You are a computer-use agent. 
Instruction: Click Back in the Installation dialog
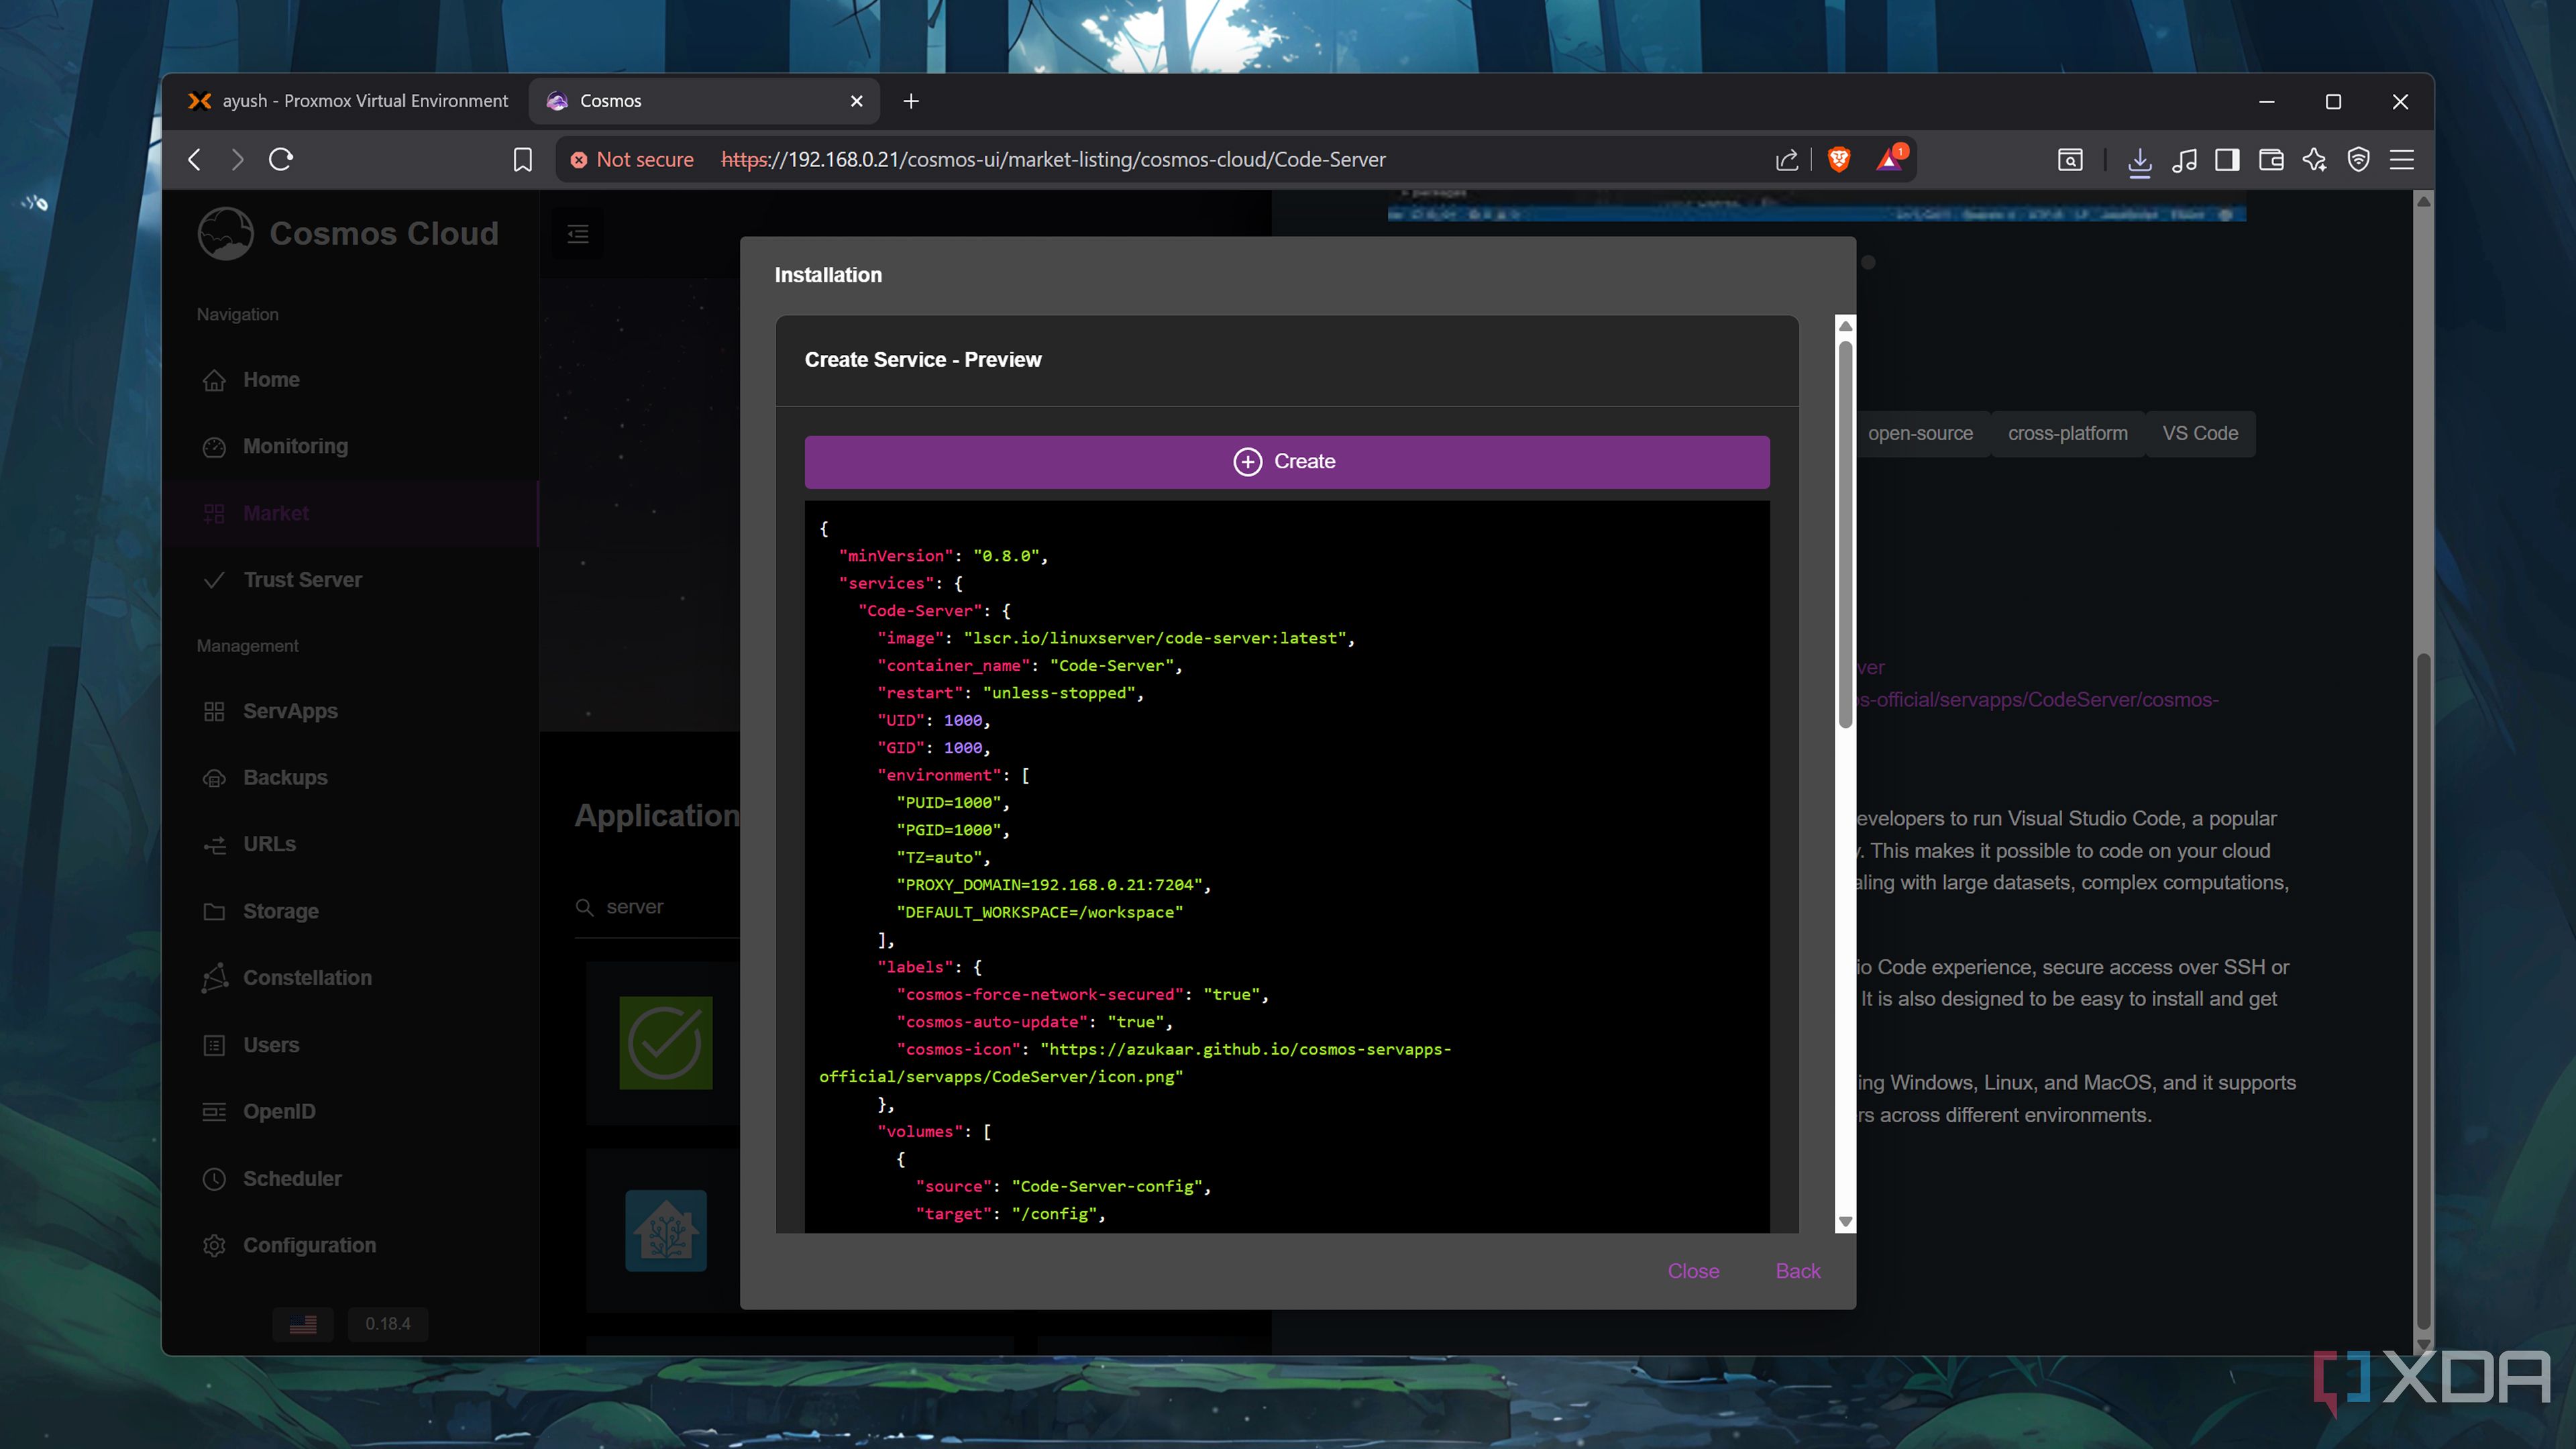[1797, 1271]
